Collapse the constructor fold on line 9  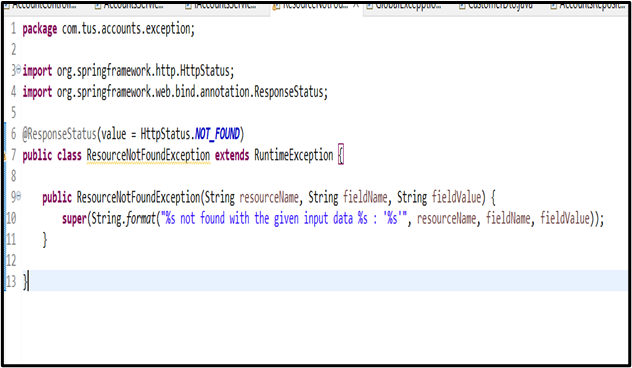[19, 196]
